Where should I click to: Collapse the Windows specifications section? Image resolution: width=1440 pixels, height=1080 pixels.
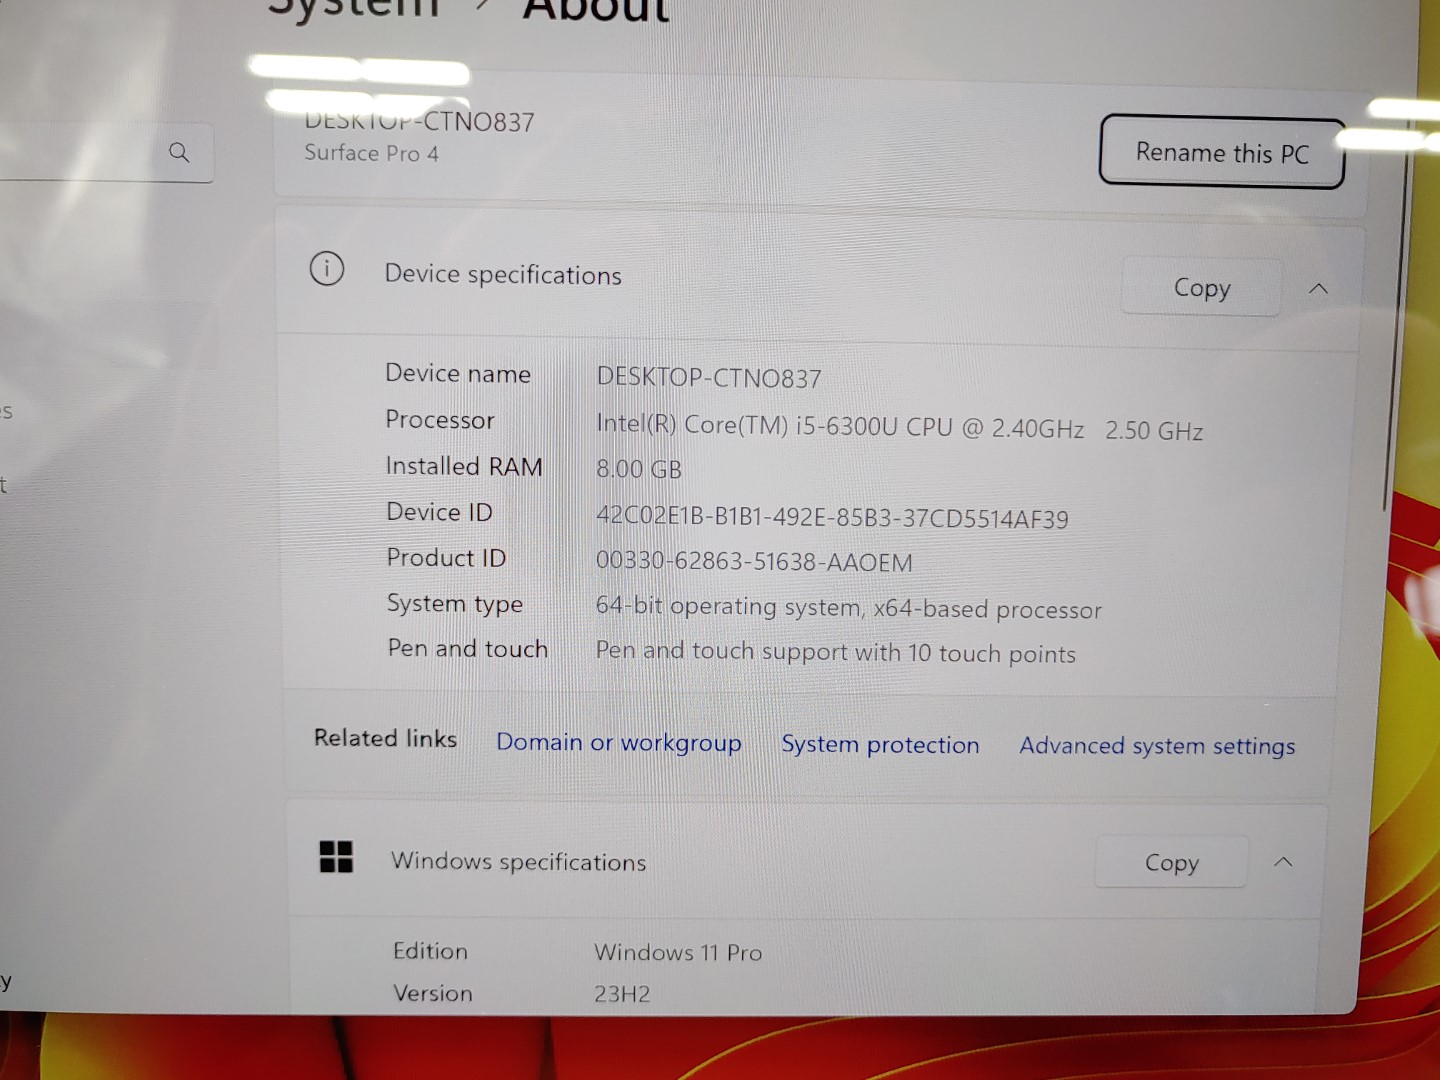tap(1283, 862)
